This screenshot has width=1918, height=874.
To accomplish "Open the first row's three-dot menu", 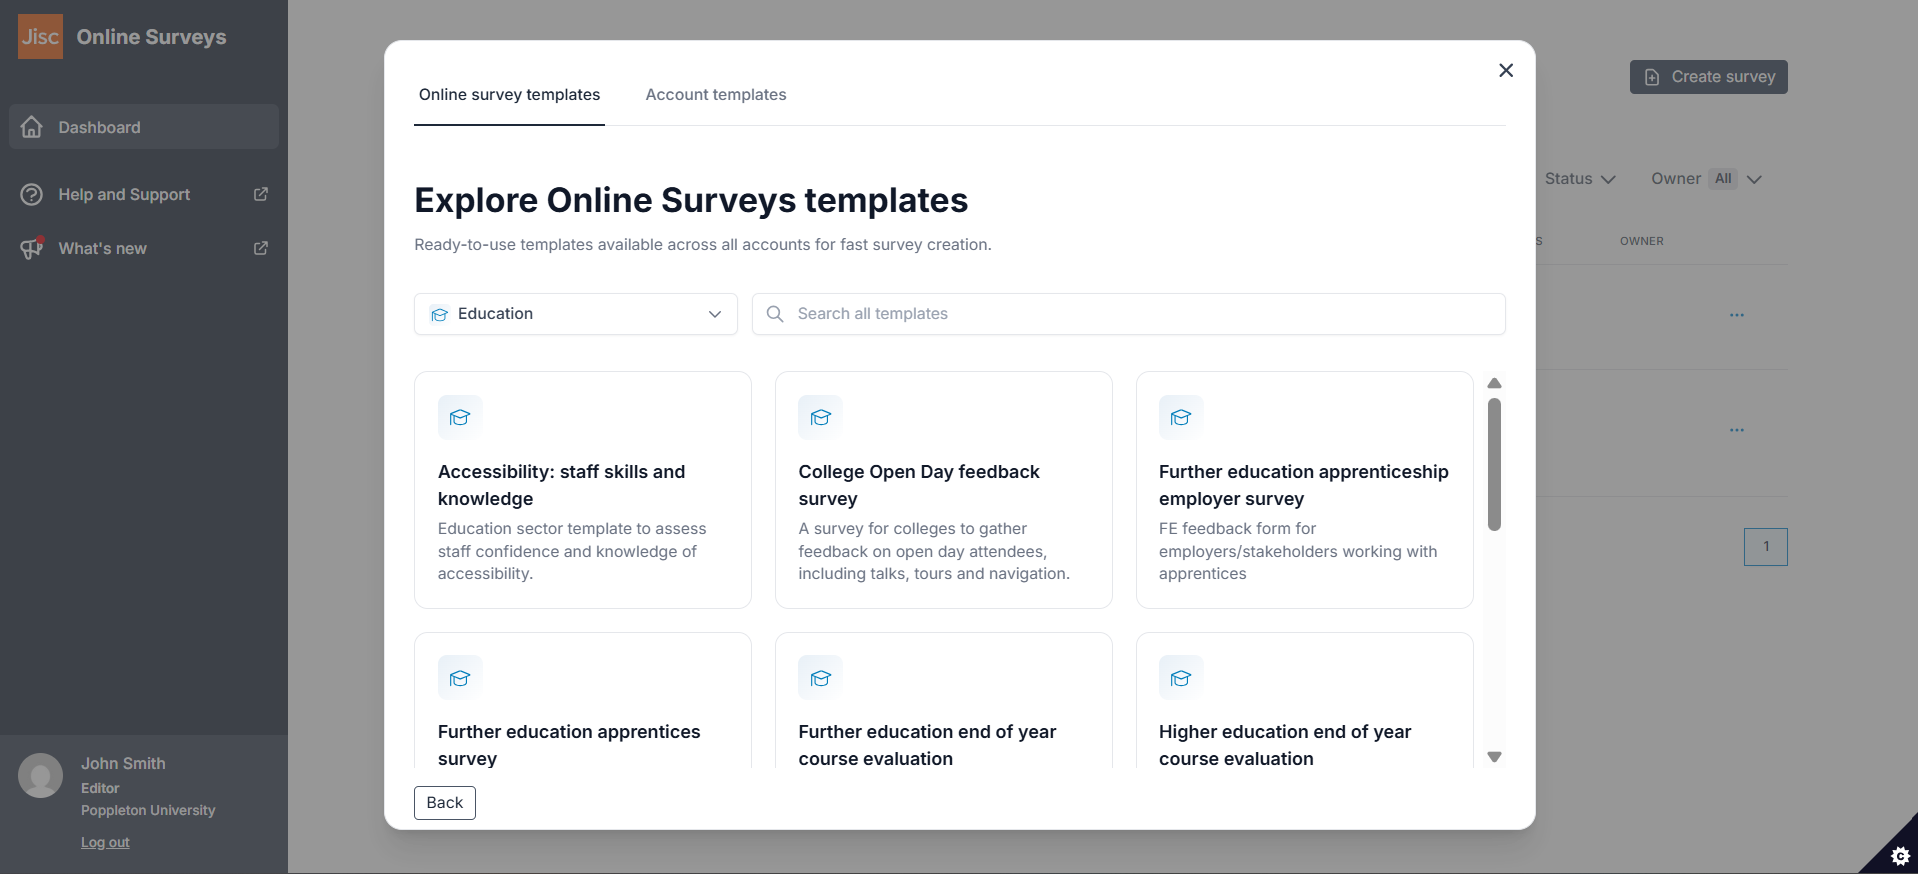I will 1737,315.
